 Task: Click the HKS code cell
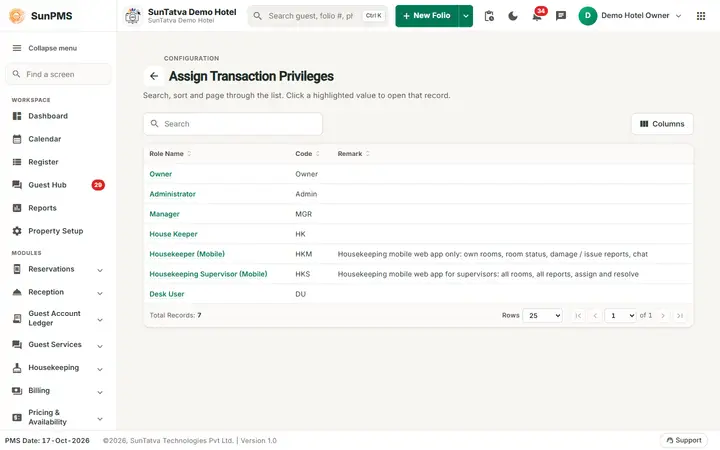pos(303,274)
